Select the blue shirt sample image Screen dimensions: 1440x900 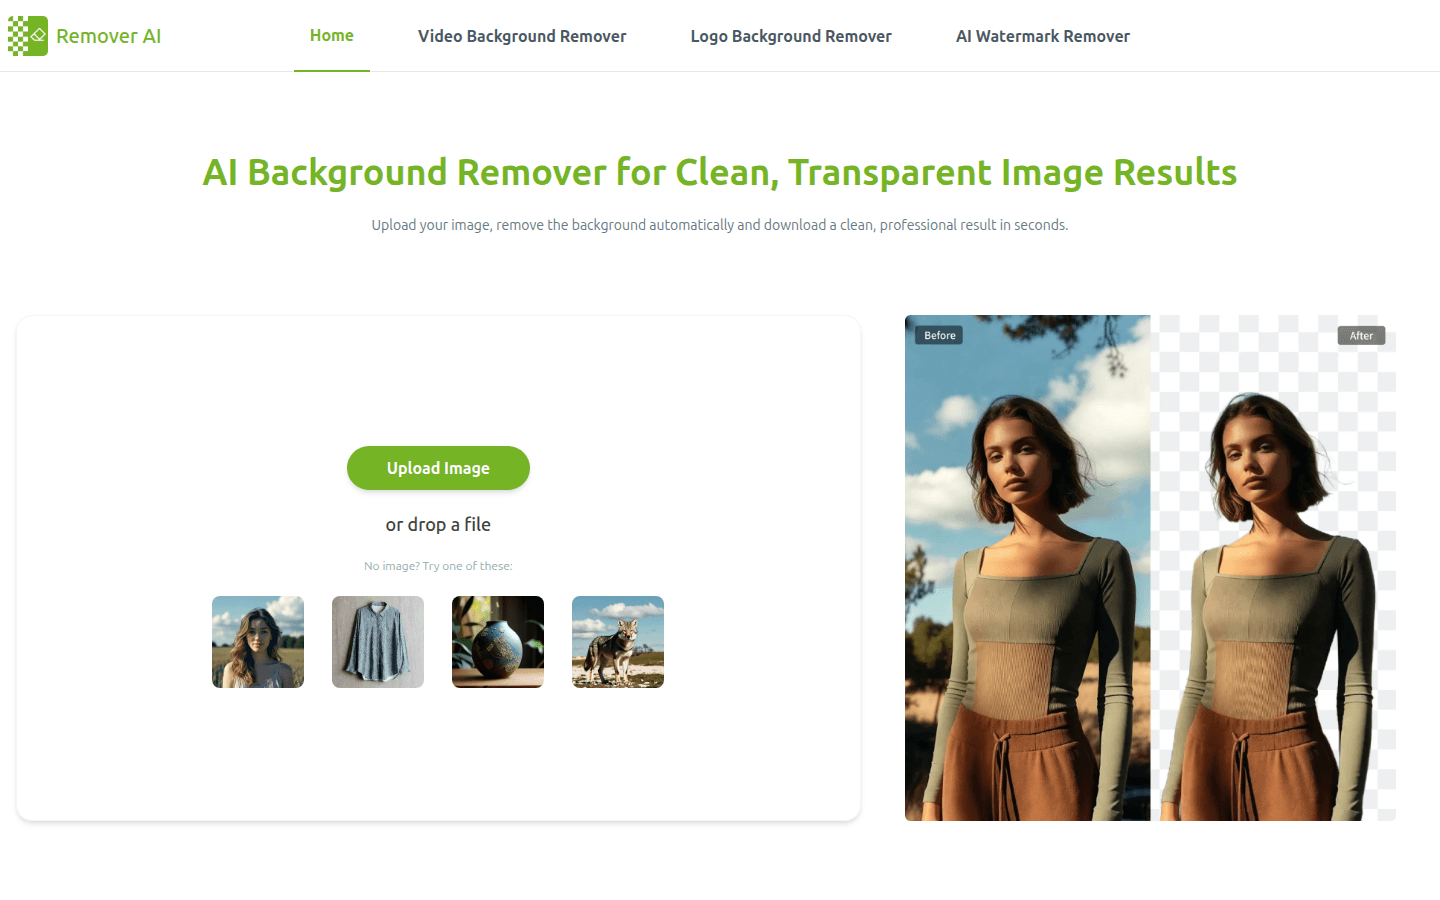point(378,642)
